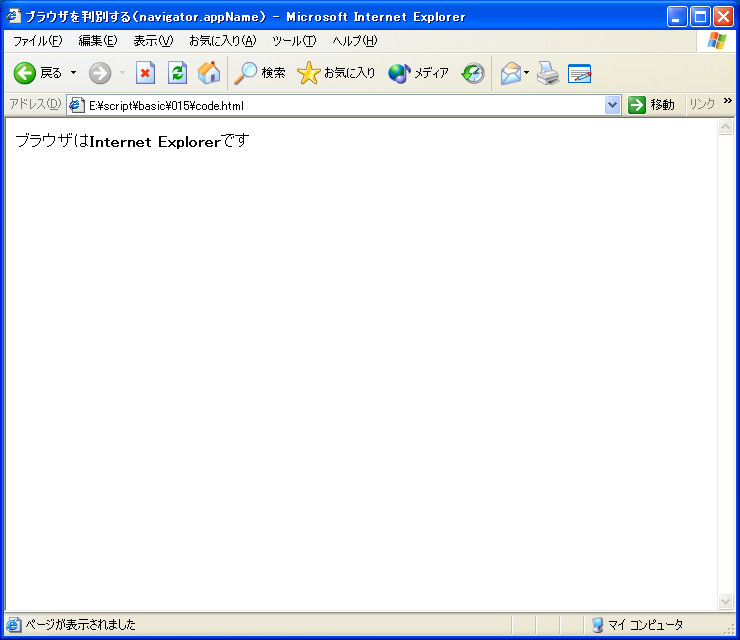
Task: Click the scrollbar up arrow
Action: tap(725, 126)
